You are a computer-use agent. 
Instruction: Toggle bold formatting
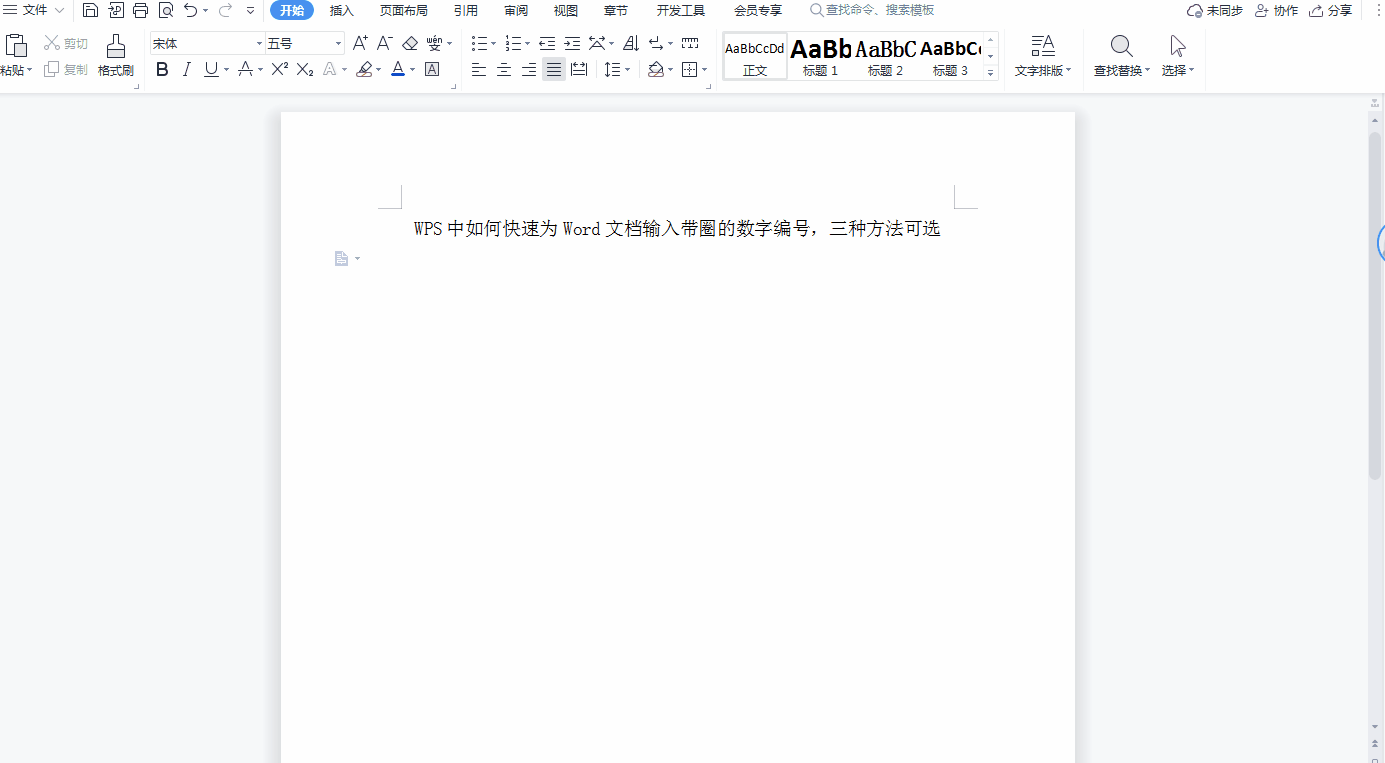[162, 69]
